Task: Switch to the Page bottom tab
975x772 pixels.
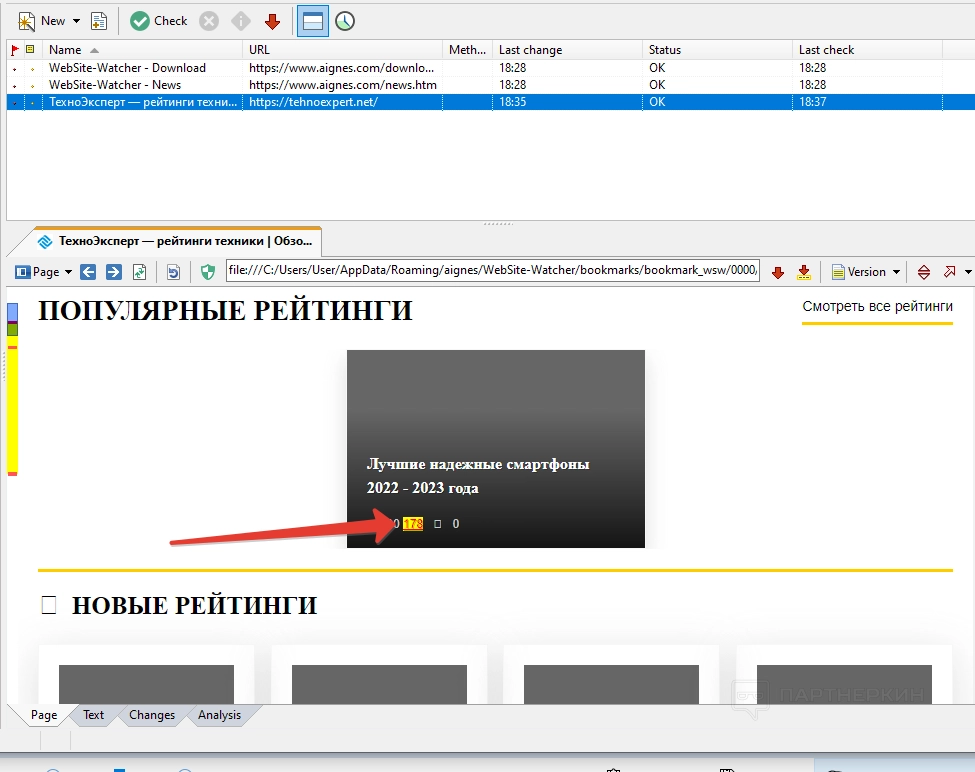Action: click(x=44, y=715)
